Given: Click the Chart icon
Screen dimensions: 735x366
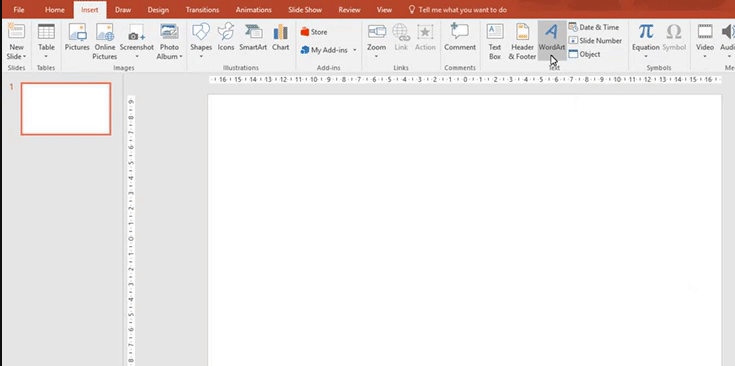Looking at the screenshot, I should point(281,37).
